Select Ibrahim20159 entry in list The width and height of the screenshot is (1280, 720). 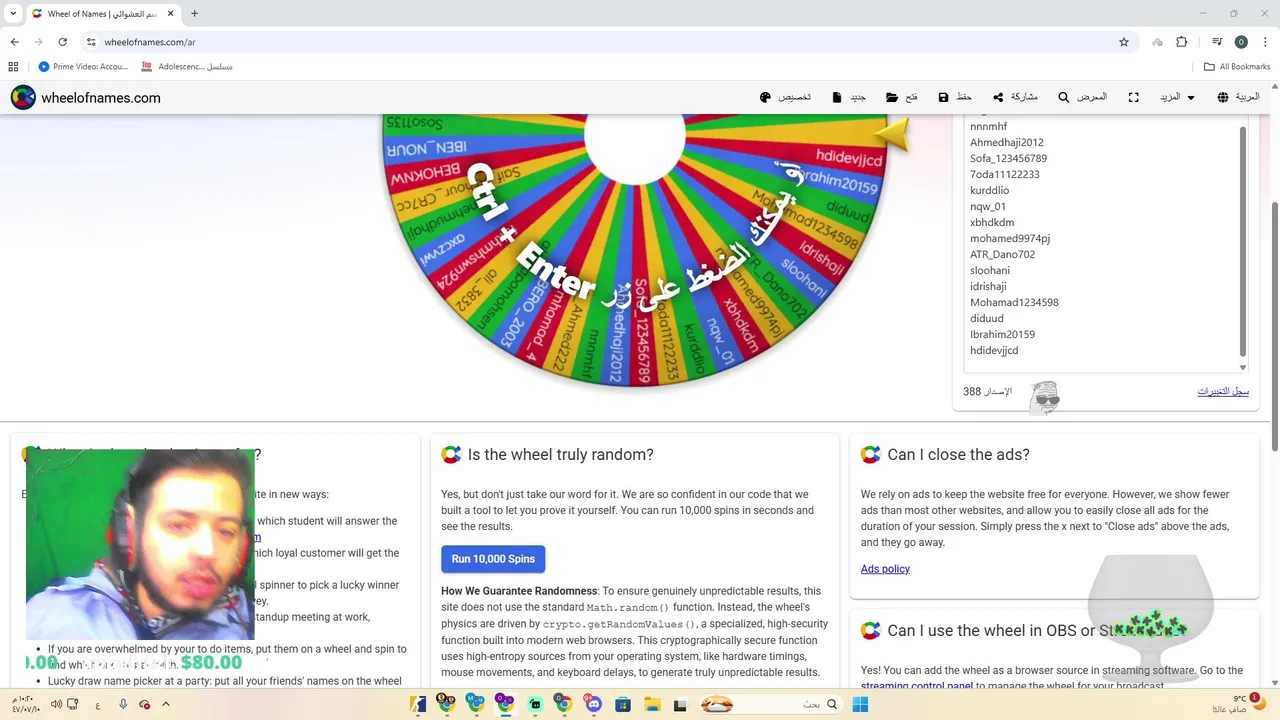tap(1002, 334)
